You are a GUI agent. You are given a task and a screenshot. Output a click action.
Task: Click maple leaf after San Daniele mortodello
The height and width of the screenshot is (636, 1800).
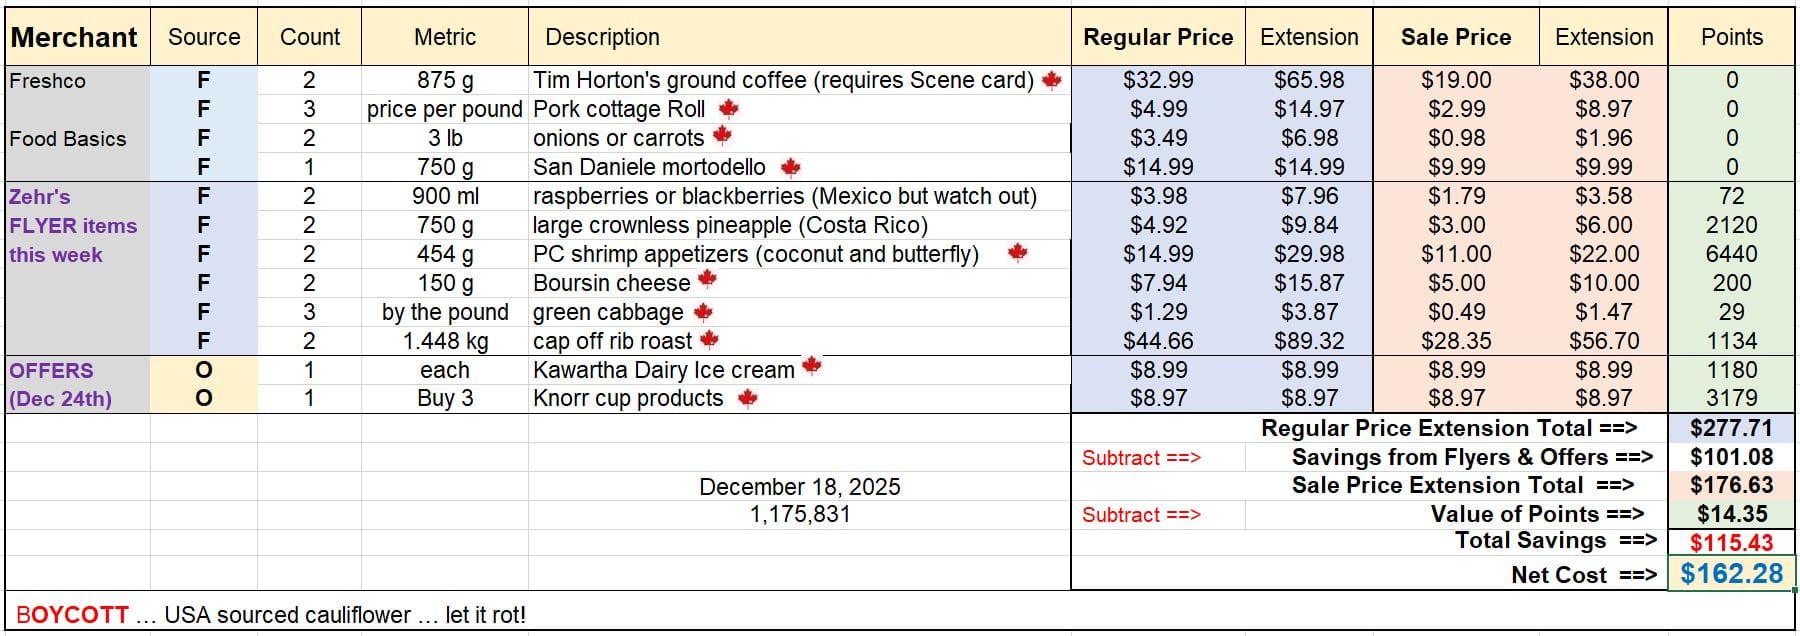790,167
